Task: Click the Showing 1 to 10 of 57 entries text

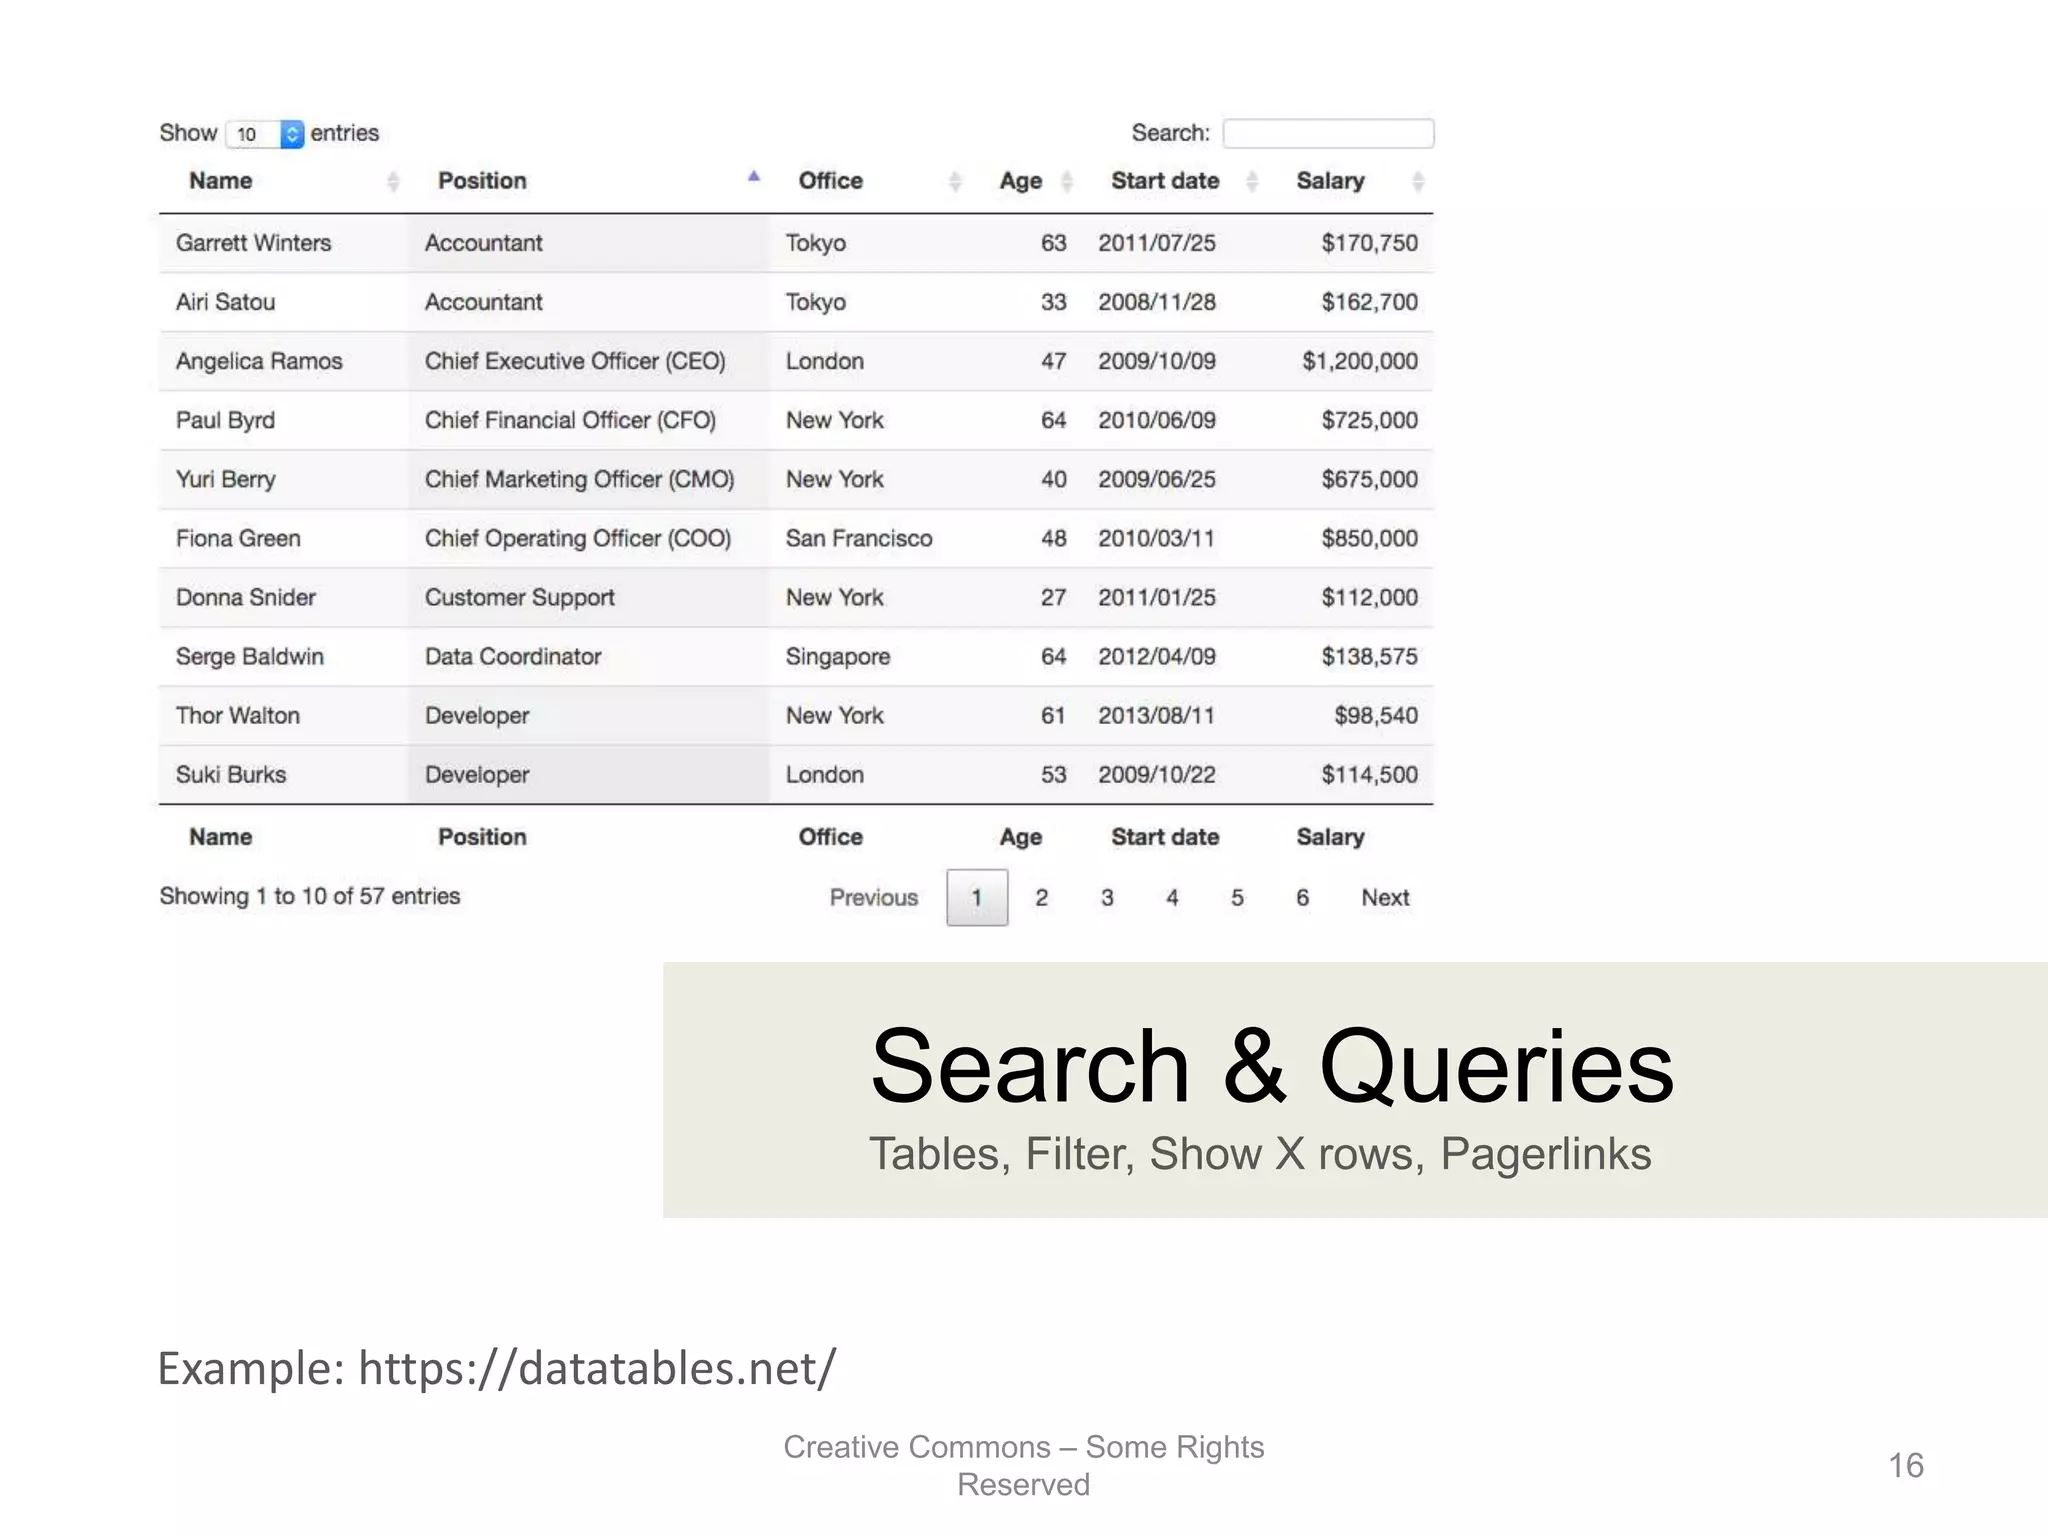Action: [310, 896]
